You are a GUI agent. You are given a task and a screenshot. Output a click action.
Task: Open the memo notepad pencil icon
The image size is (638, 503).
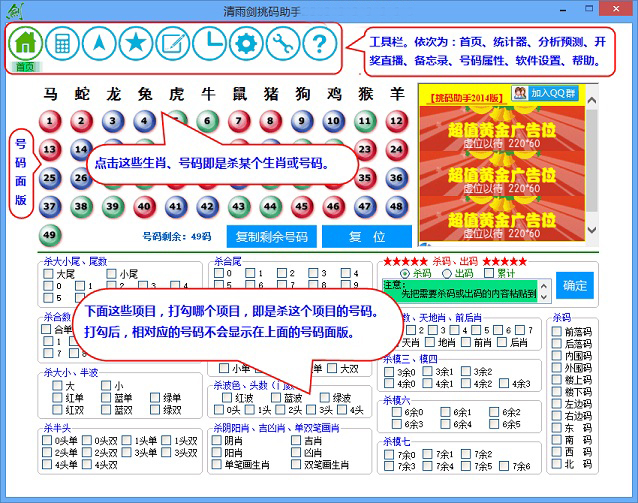pos(172,43)
